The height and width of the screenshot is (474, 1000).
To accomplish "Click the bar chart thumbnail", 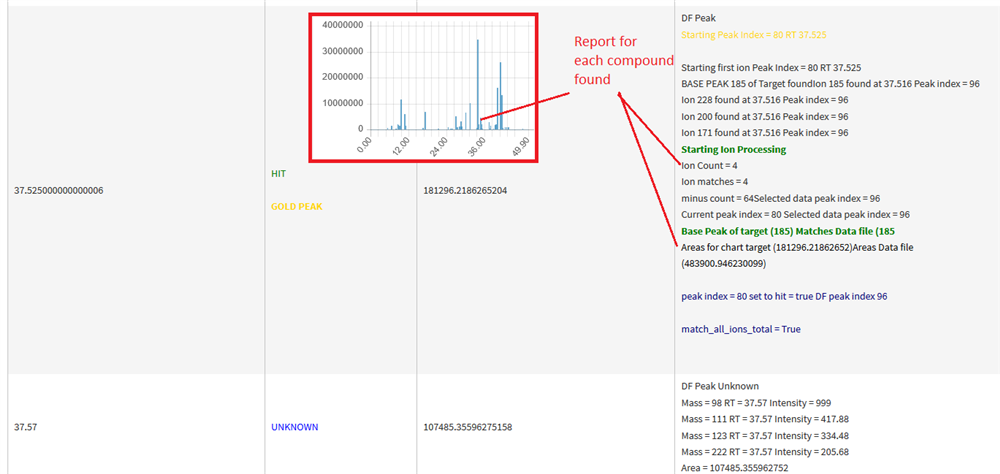I will [423, 89].
